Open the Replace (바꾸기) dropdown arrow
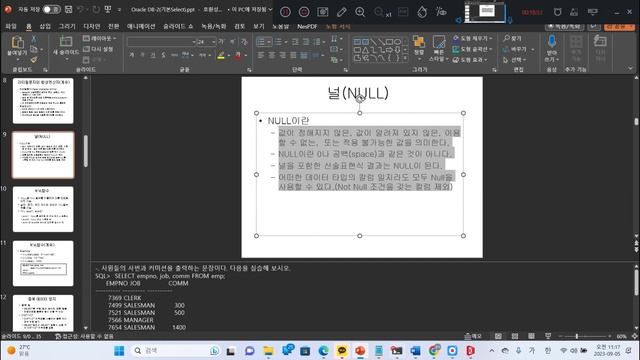This screenshot has width=640, height=360. click(533, 49)
